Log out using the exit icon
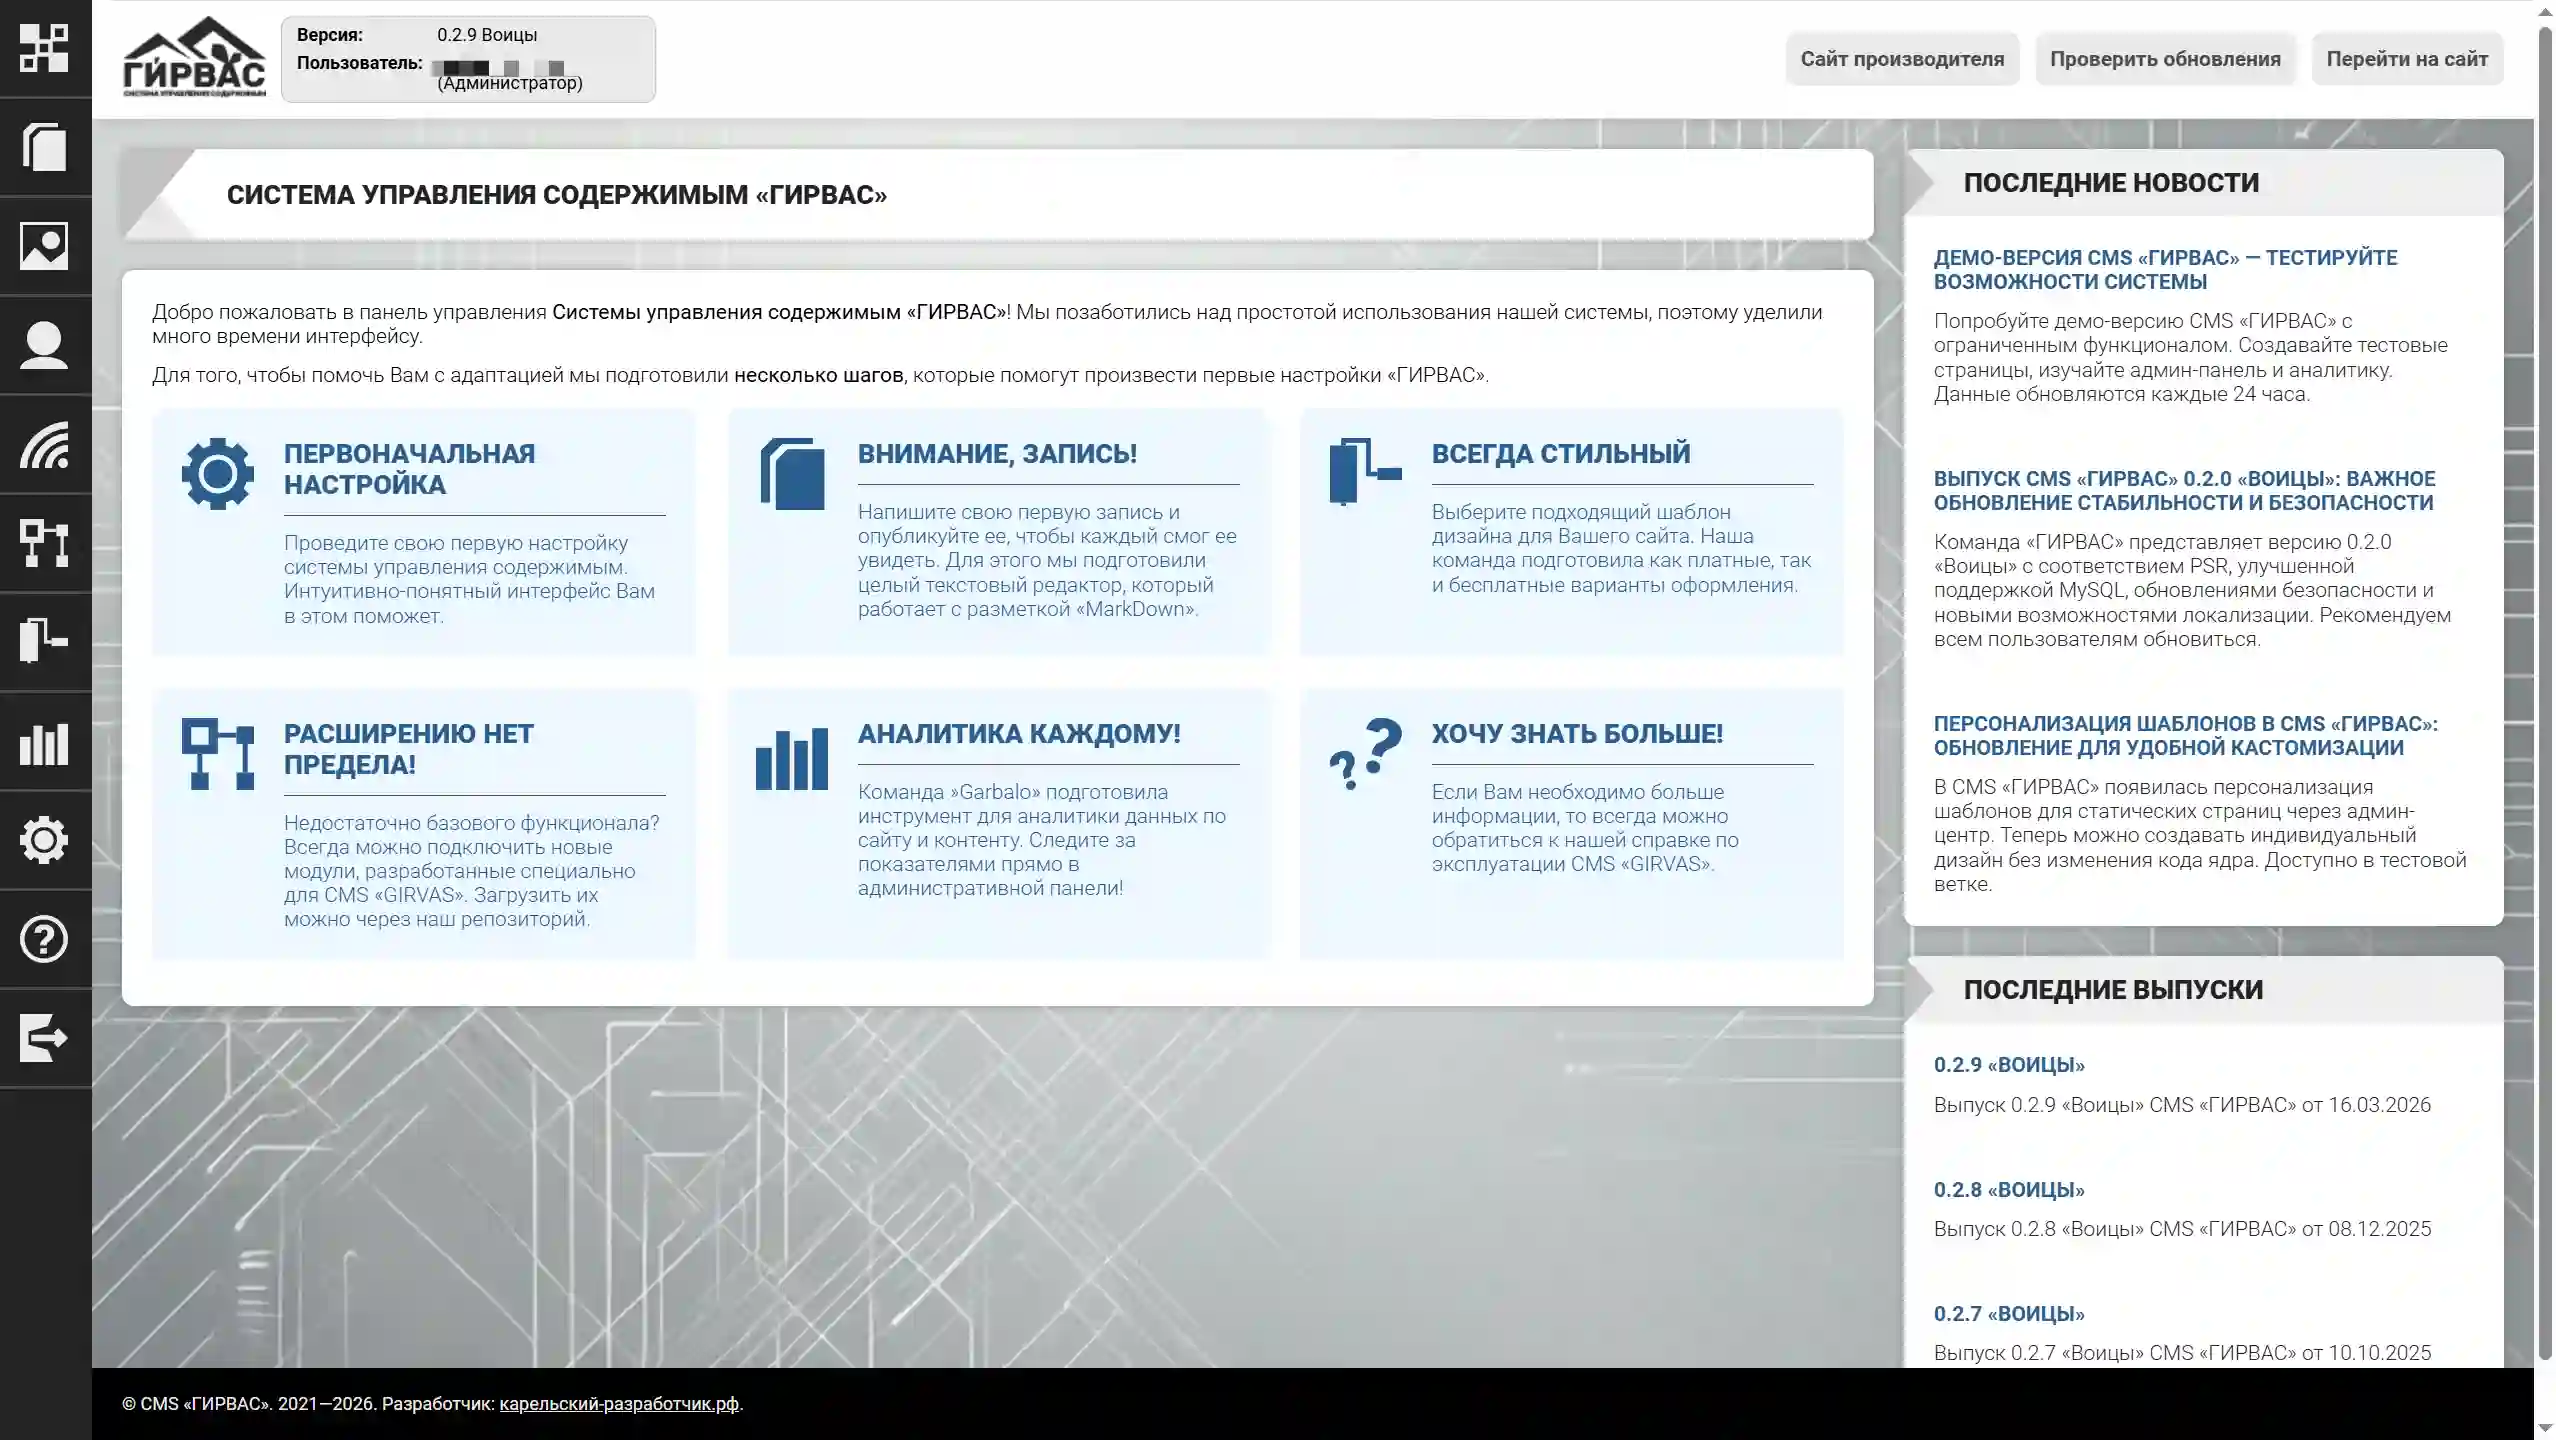Image resolution: width=2556 pixels, height=1440 pixels. 45,1039
